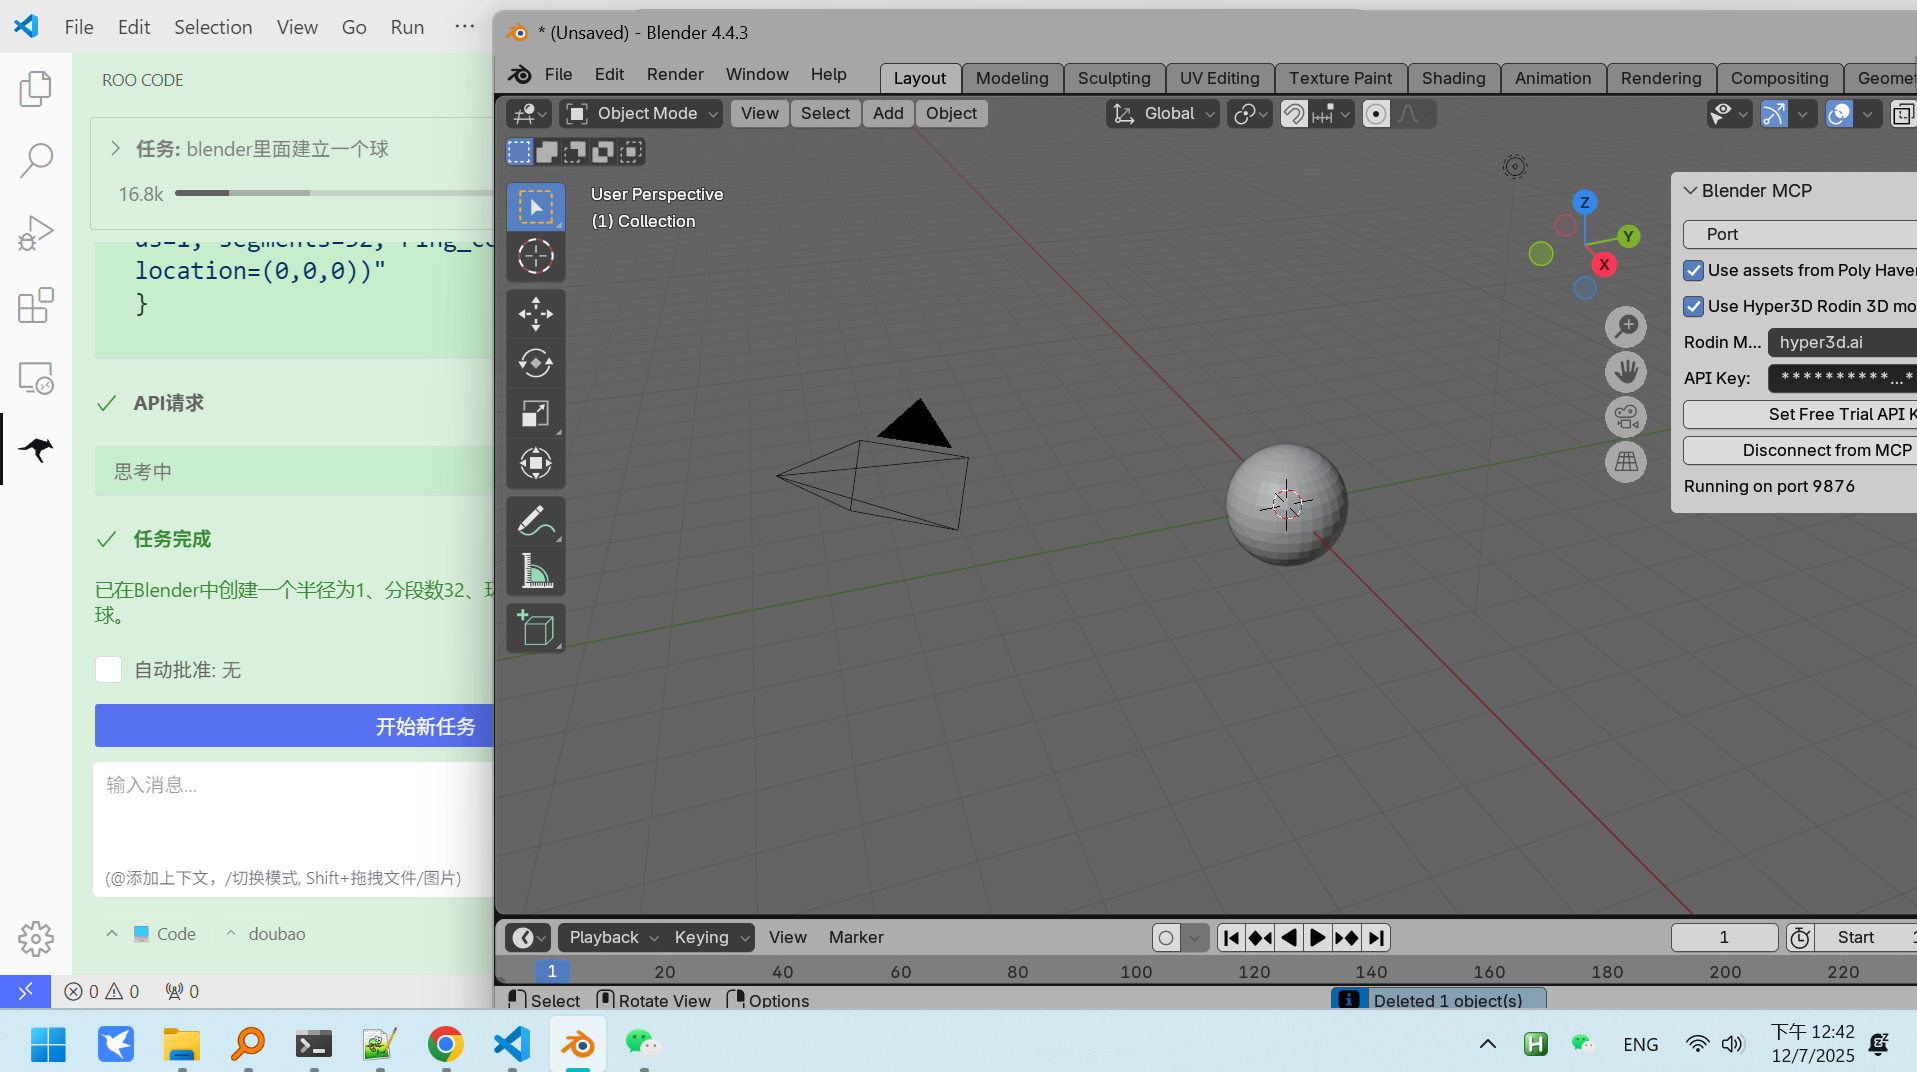The width and height of the screenshot is (1917, 1072).
Task: Expand the task header in Roo Code
Action: click(x=116, y=148)
